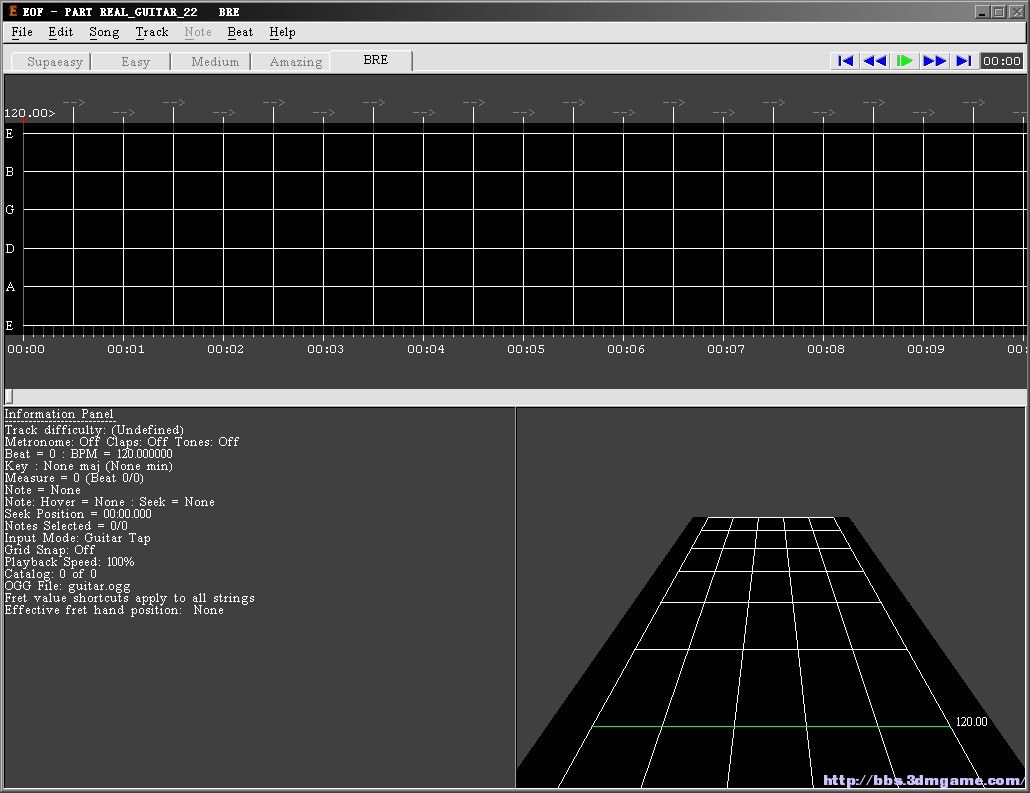Click the 00:00 time display box

[x=1002, y=61]
